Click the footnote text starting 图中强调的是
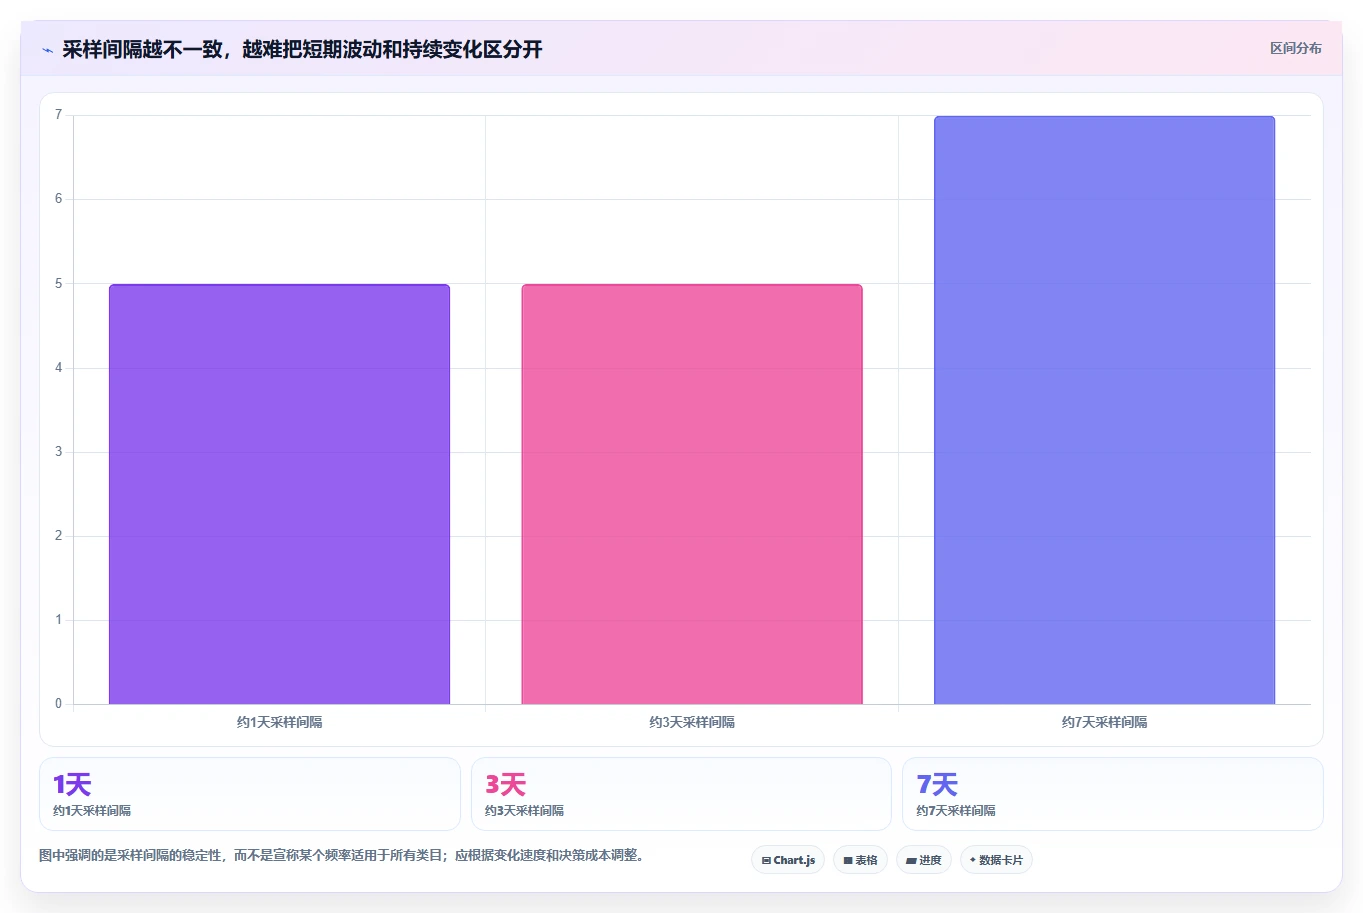This screenshot has height=913, width=1363. [344, 856]
